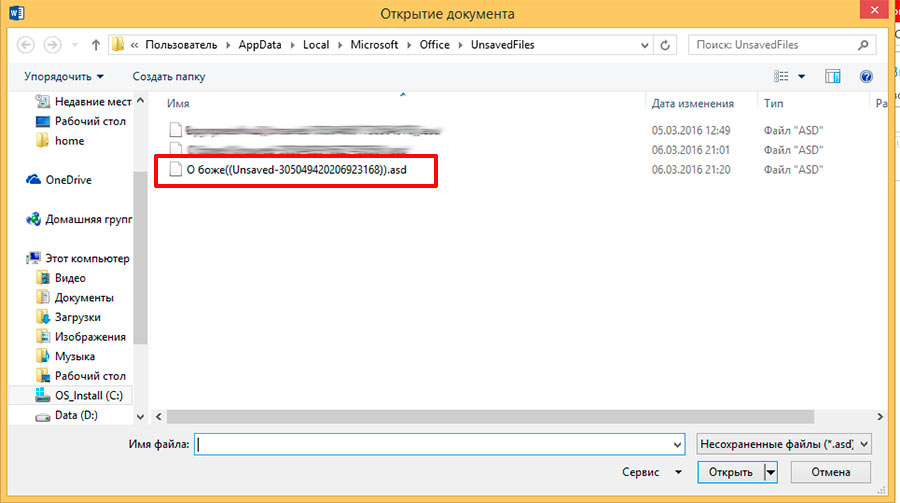900x503 pixels.
Task: Change the view with the view icon
Action: (x=781, y=76)
